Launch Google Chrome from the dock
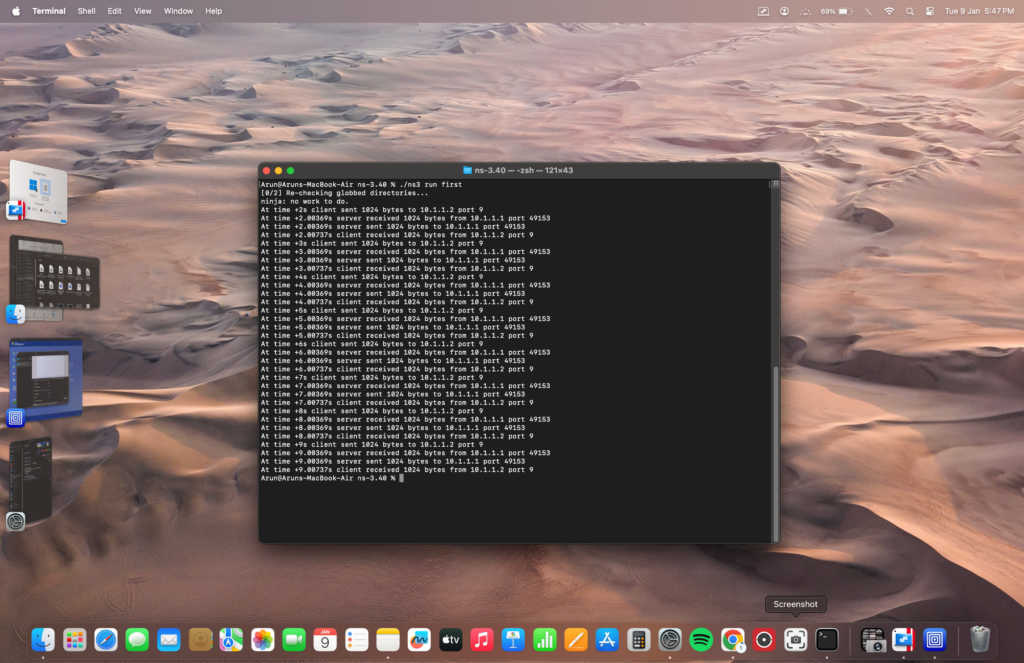This screenshot has width=1024, height=663. (733, 640)
